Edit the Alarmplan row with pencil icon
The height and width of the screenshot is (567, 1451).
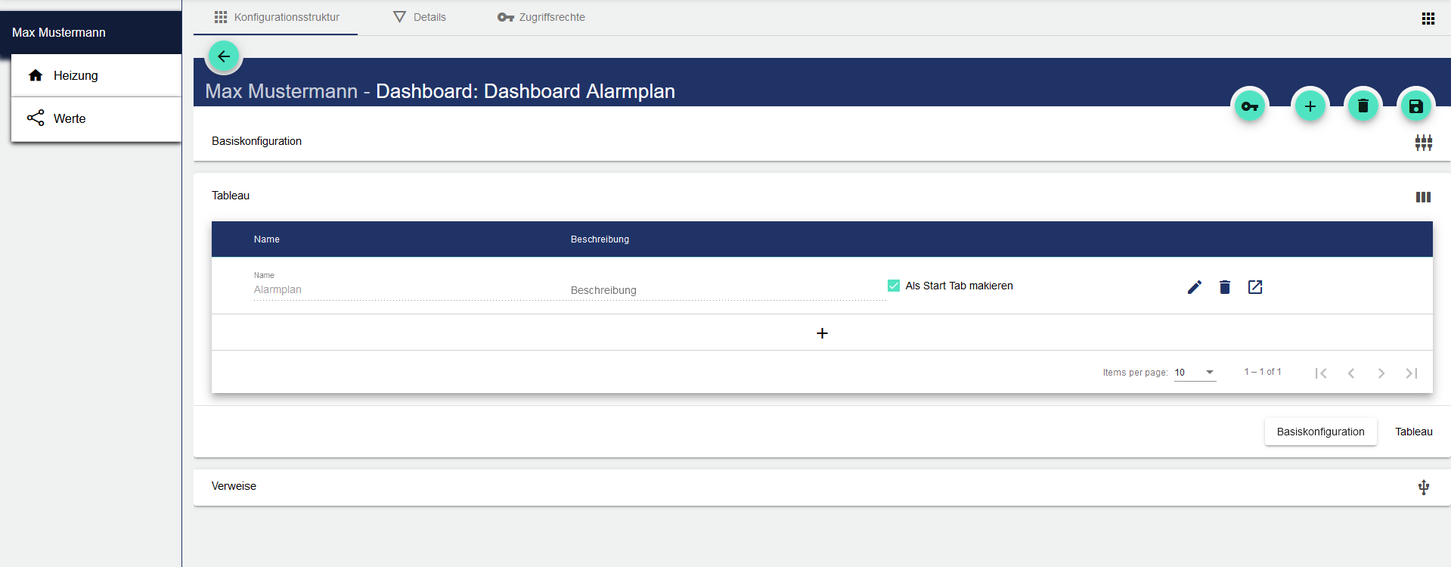point(1194,287)
